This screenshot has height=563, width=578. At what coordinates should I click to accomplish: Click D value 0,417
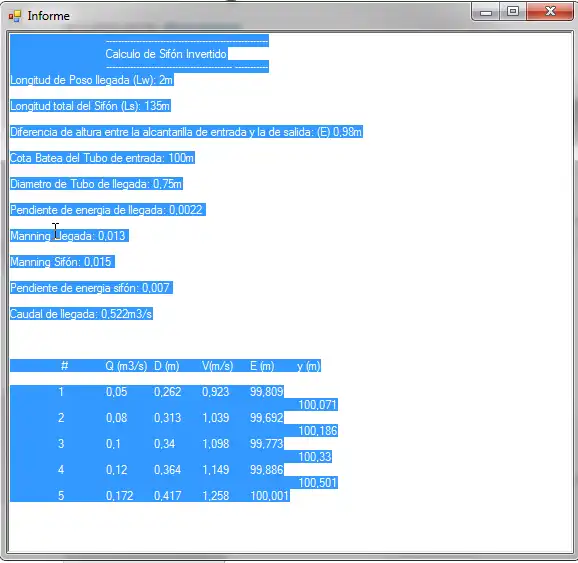coord(168,496)
